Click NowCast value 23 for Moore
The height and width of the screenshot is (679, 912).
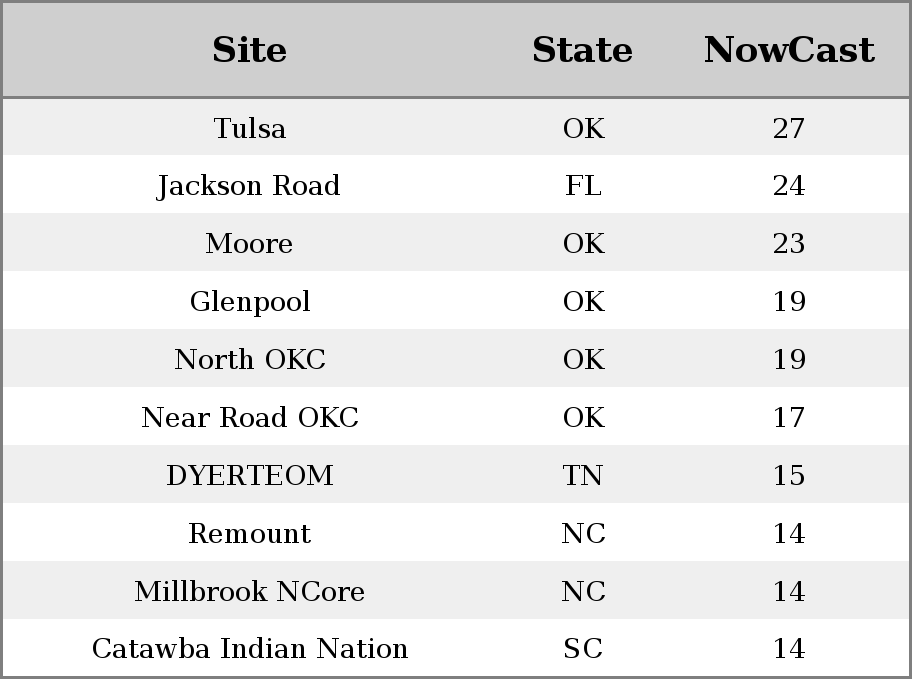pyautogui.click(x=789, y=243)
